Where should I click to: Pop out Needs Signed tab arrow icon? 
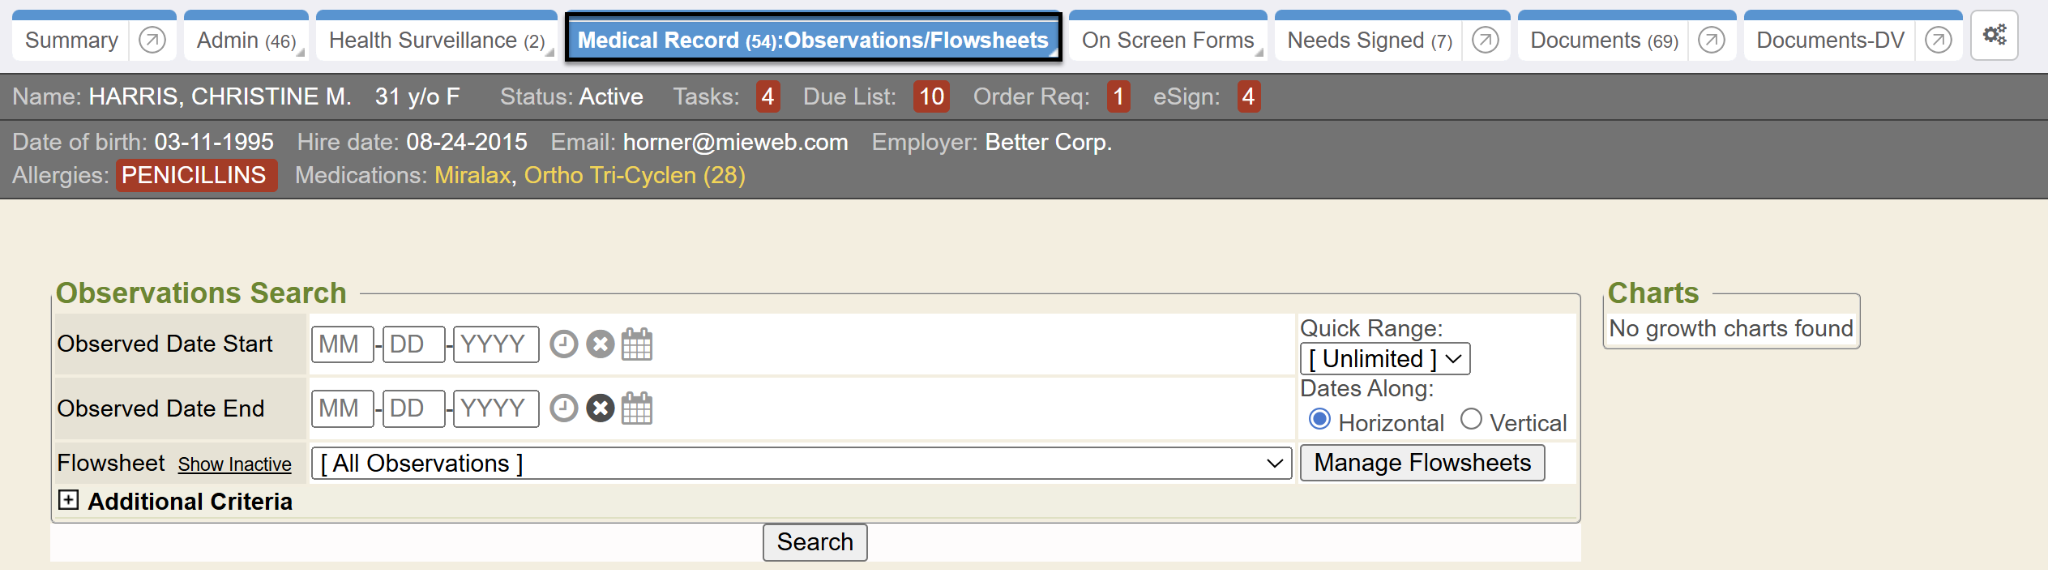[1486, 40]
